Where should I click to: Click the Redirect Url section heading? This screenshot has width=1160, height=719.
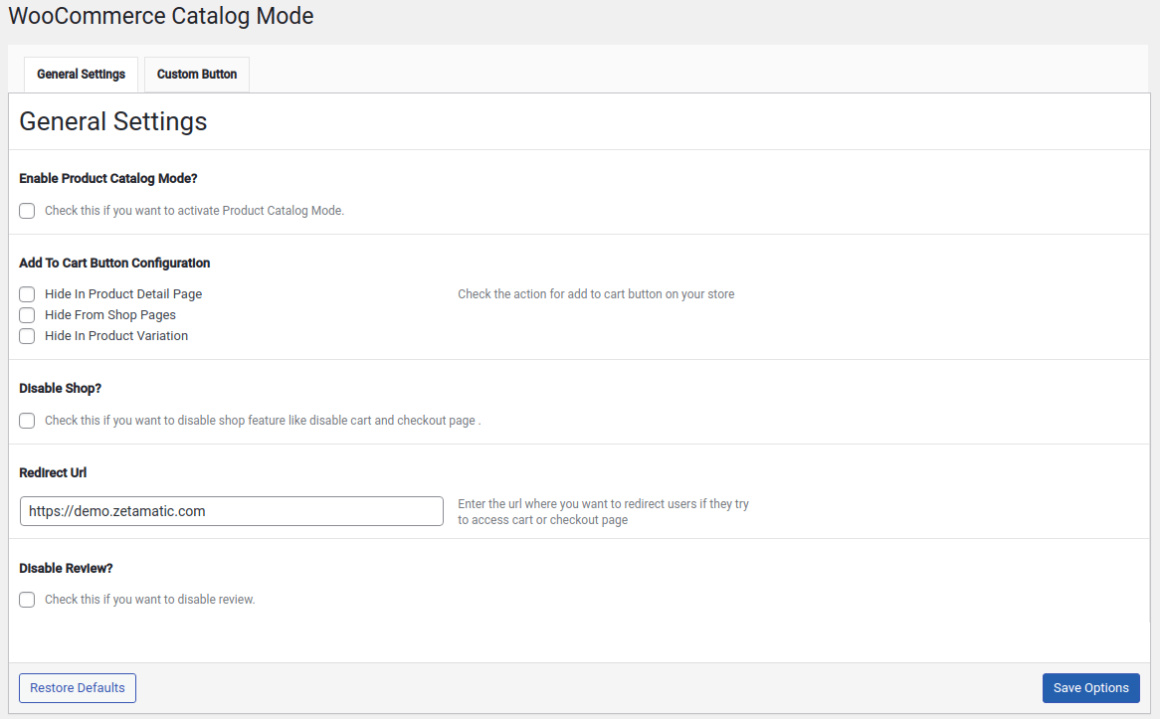coord(53,472)
